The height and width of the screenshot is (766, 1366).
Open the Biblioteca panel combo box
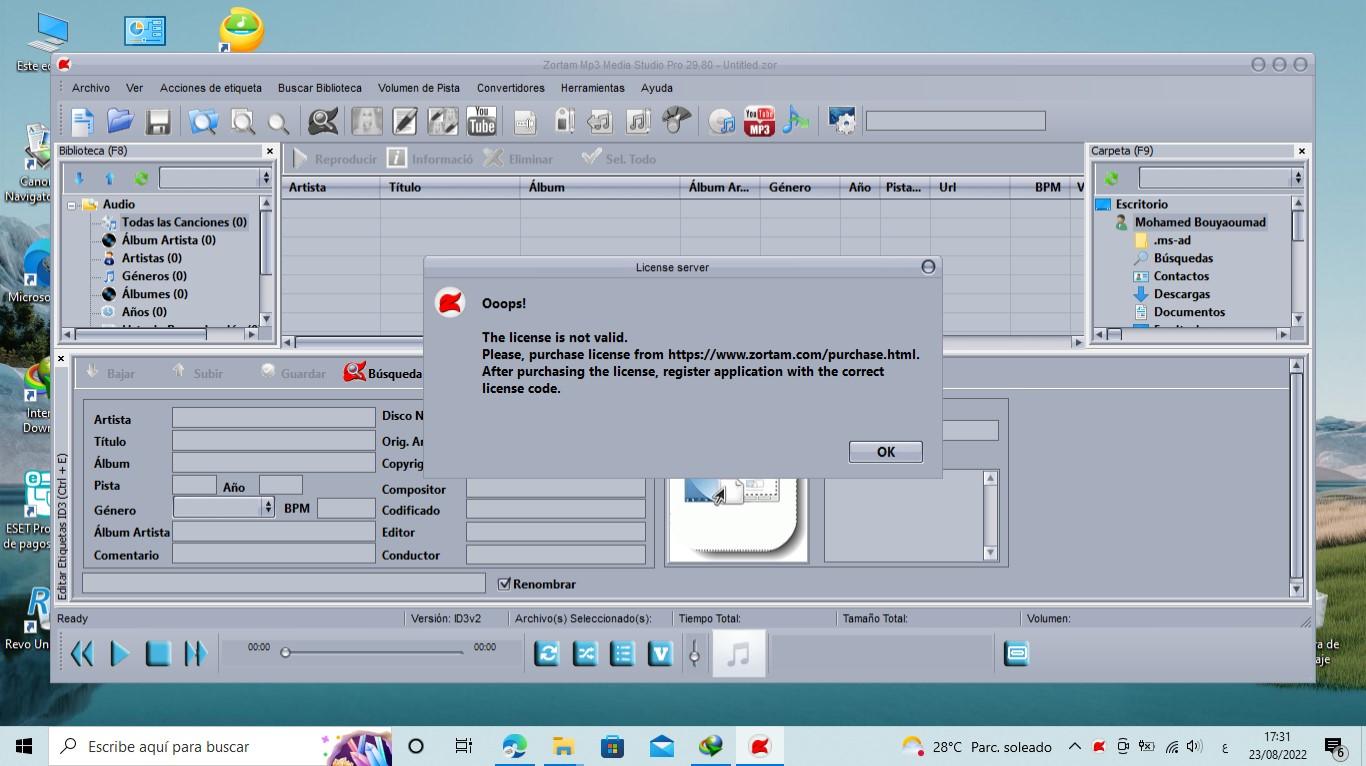point(215,178)
